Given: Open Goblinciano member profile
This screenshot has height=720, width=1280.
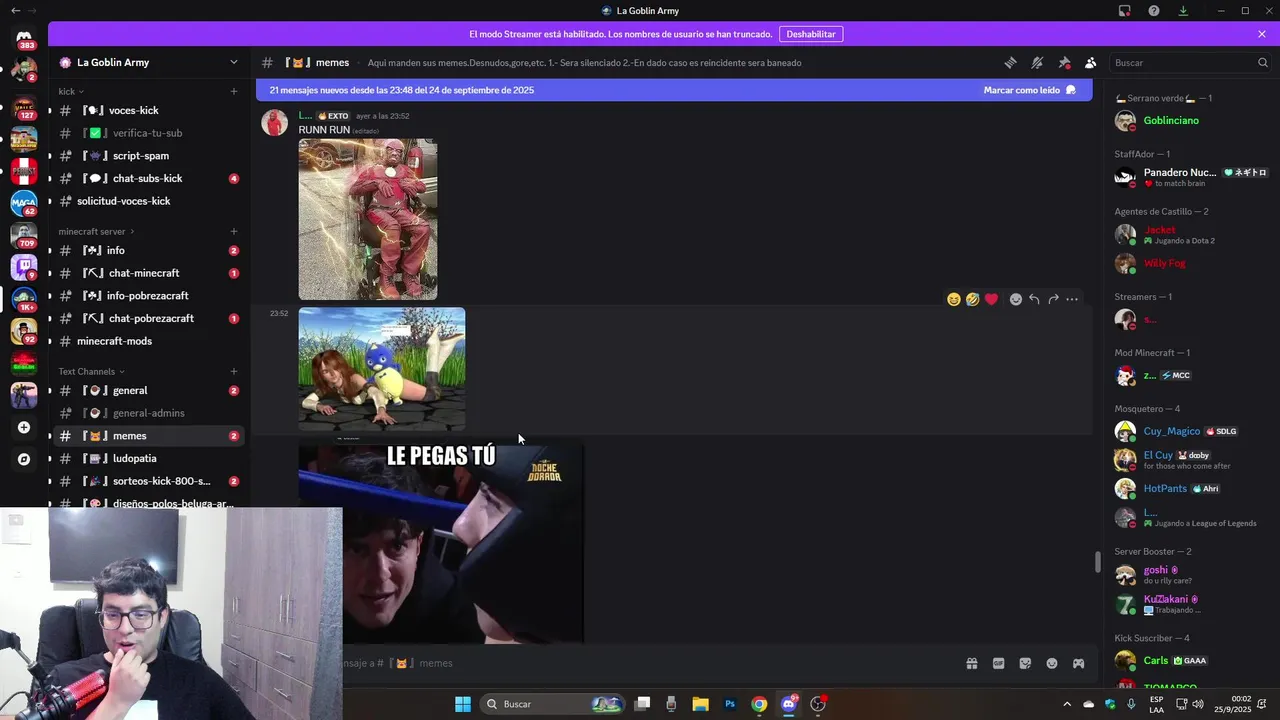Looking at the screenshot, I should (1190, 121).
